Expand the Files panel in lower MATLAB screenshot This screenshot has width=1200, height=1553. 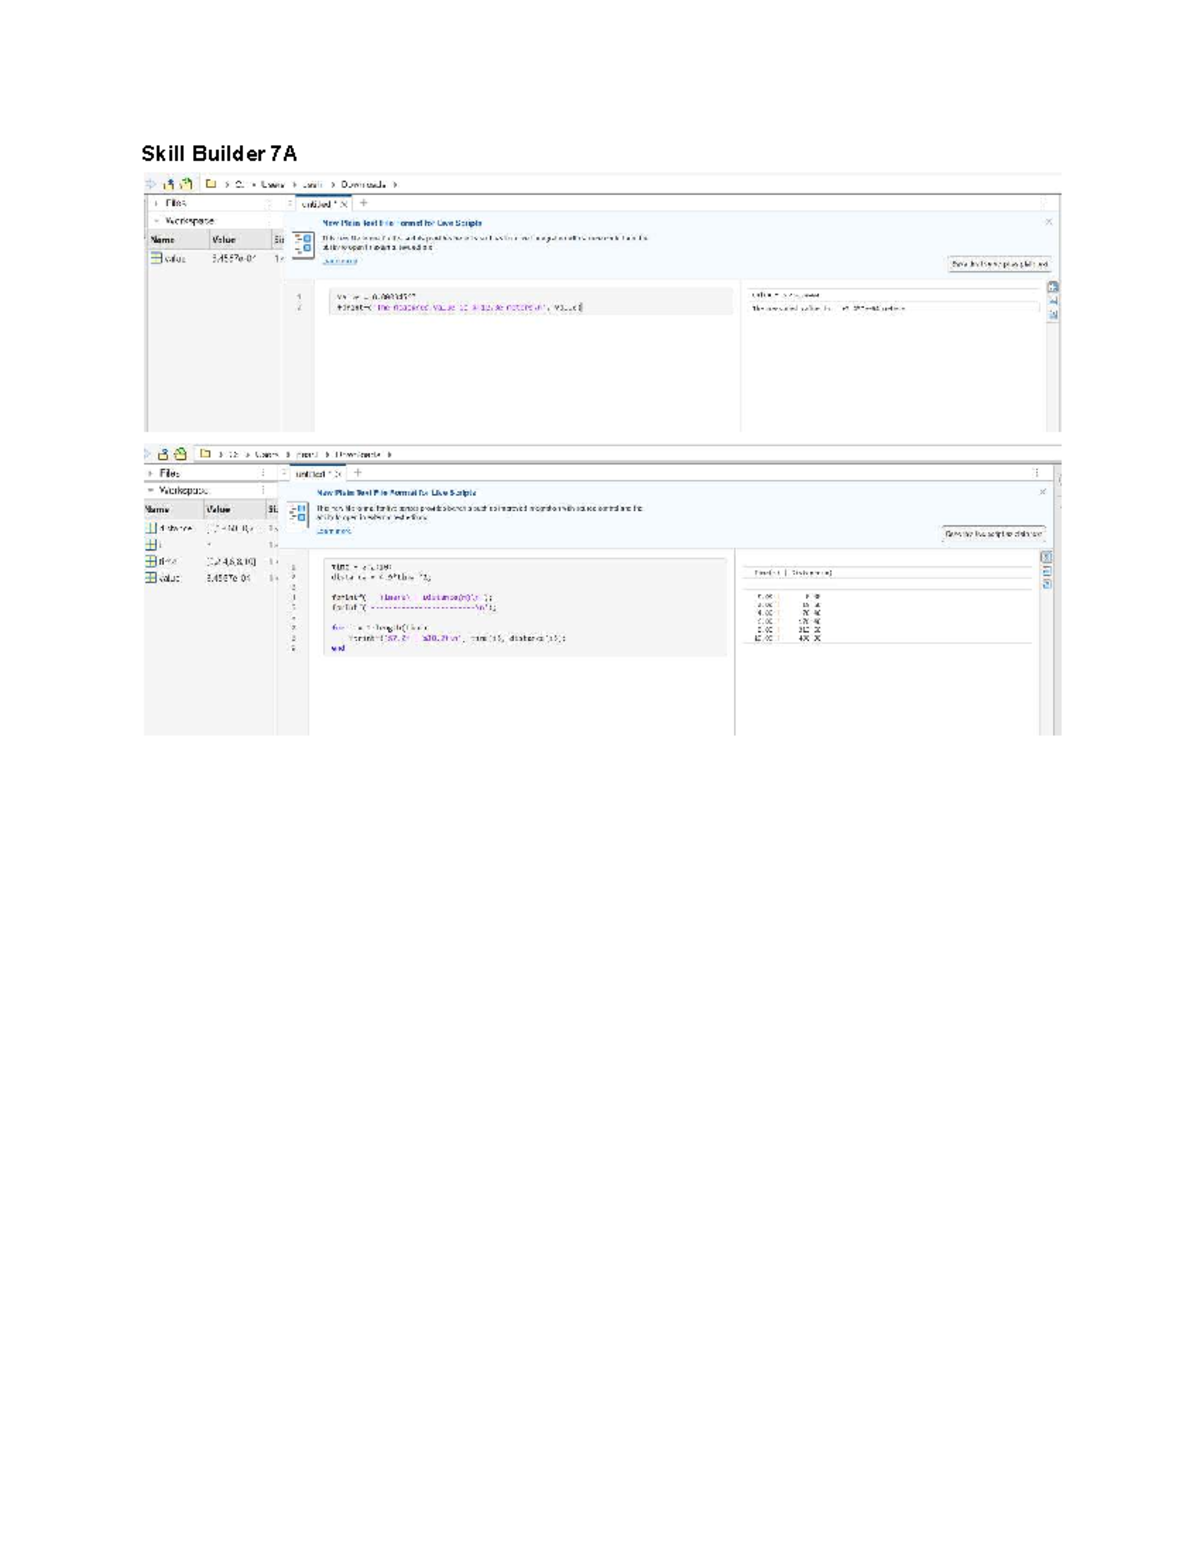tap(151, 474)
